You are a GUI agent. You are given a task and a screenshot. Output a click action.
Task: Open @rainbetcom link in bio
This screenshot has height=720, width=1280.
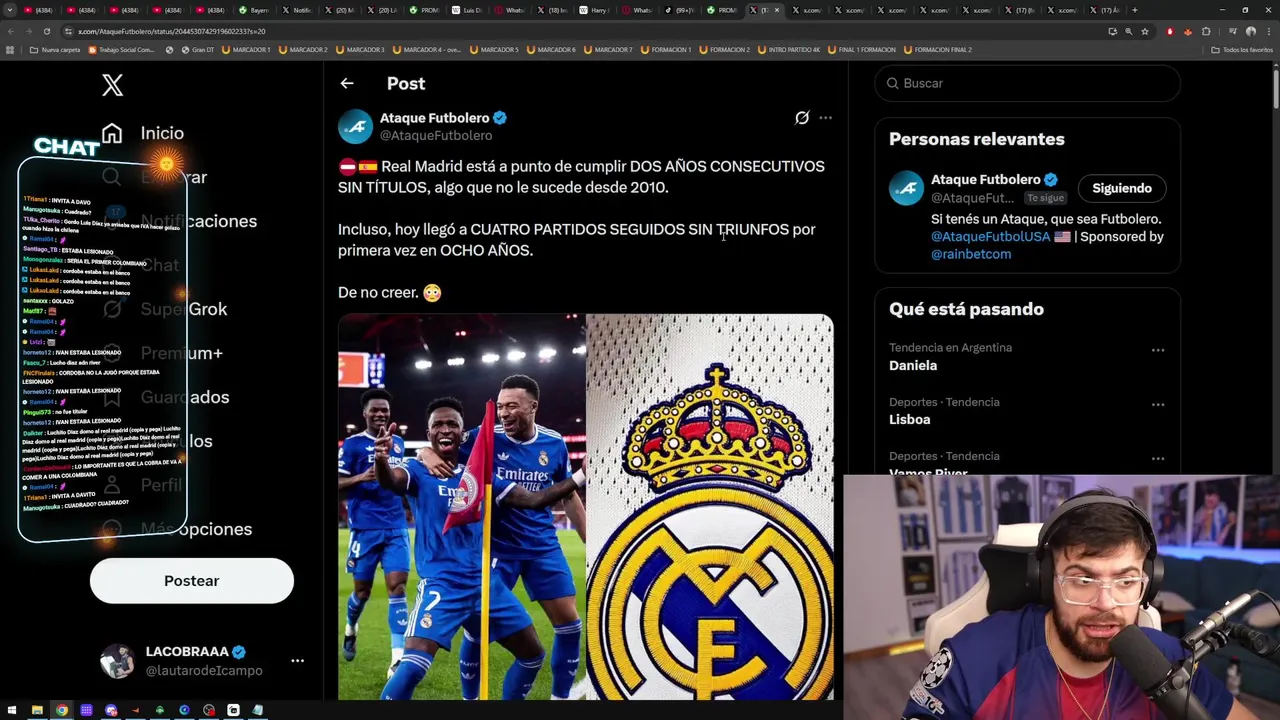click(x=971, y=254)
